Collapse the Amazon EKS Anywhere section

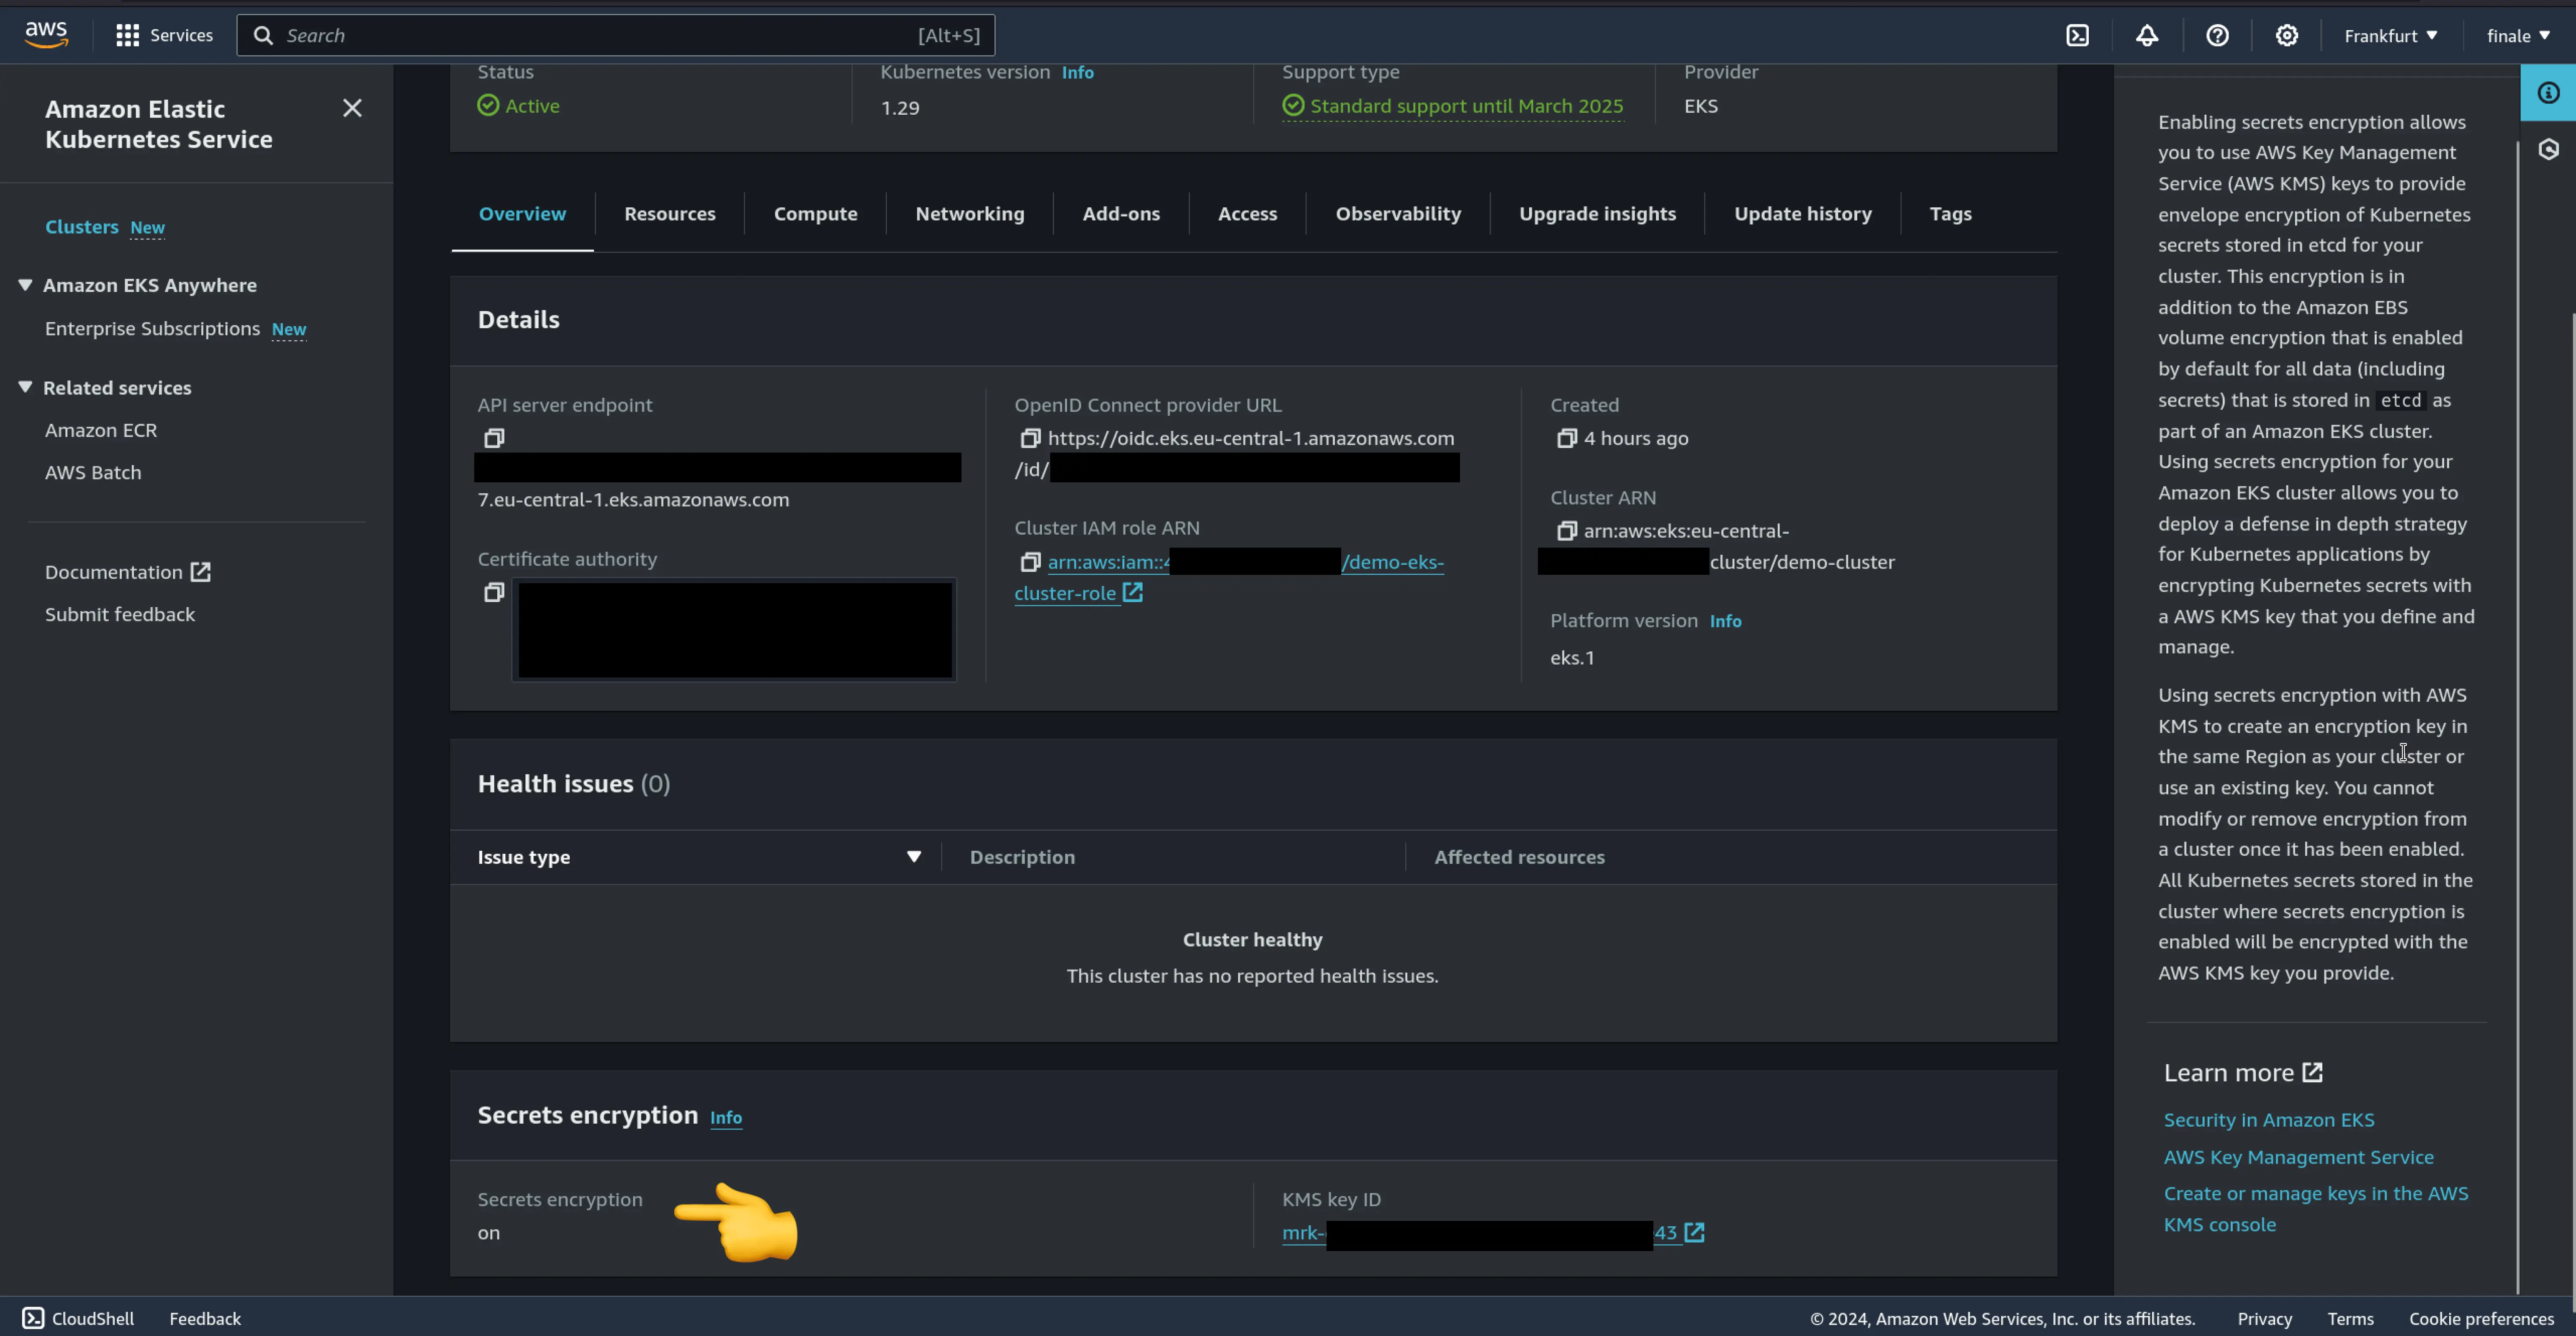coord(26,285)
